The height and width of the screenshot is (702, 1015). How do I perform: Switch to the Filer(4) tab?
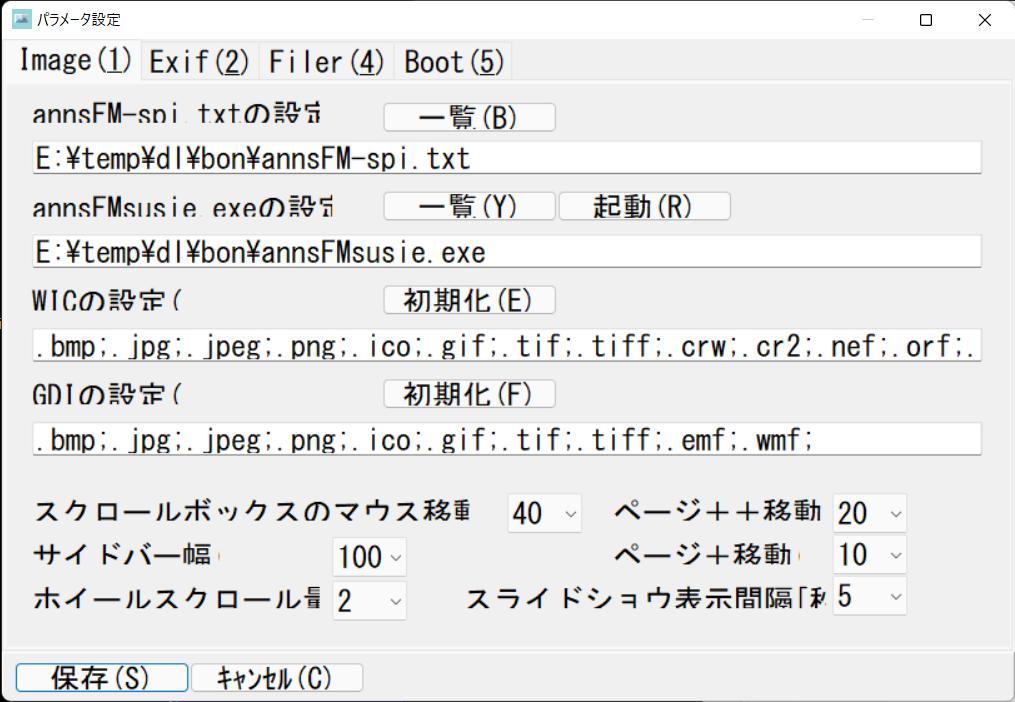tap(326, 62)
